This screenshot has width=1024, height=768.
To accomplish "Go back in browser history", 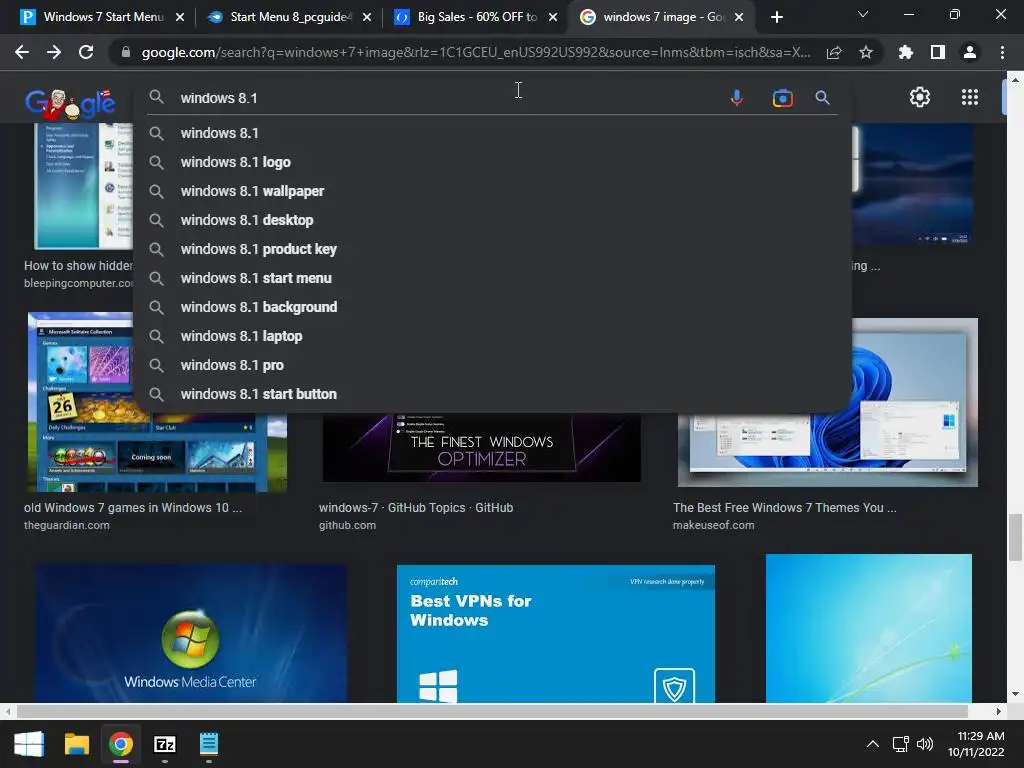I will pos(22,52).
